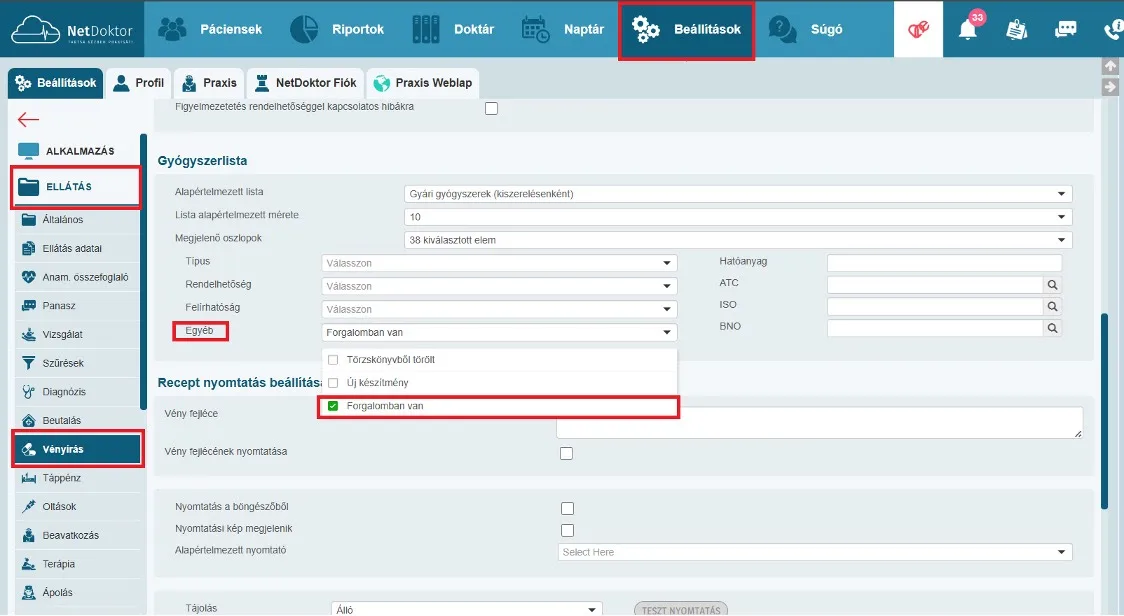Select Vényírás in the sidebar
The width and height of the screenshot is (1124, 616).
pyautogui.click(x=77, y=449)
